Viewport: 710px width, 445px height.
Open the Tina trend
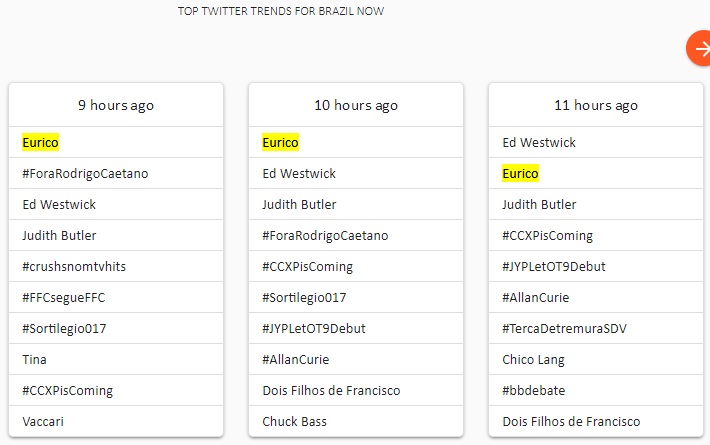click(34, 360)
